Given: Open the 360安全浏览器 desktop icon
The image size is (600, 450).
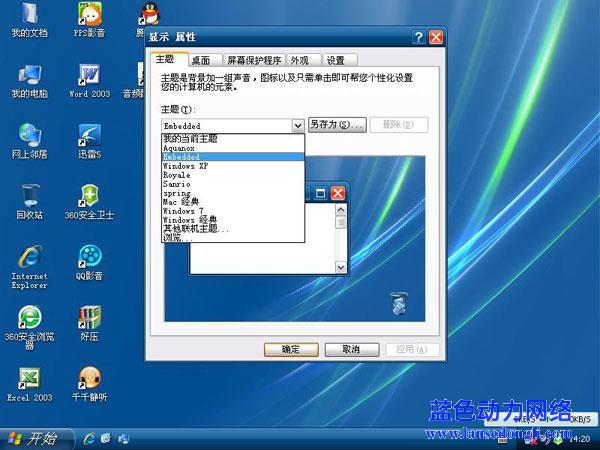Looking at the screenshot, I should pos(29,328).
